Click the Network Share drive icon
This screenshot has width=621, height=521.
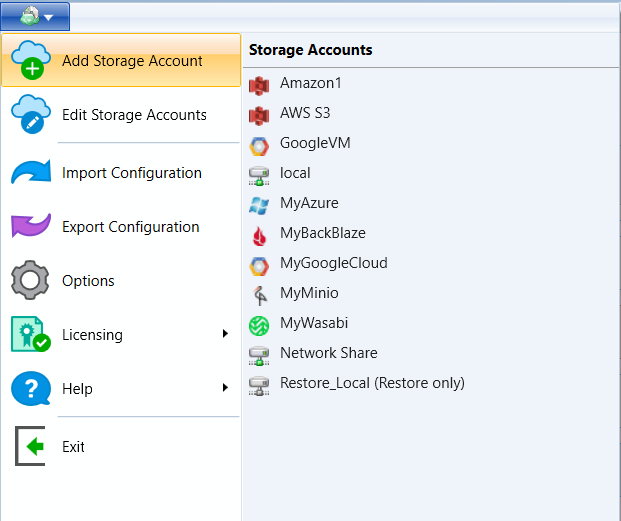point(259,356)
